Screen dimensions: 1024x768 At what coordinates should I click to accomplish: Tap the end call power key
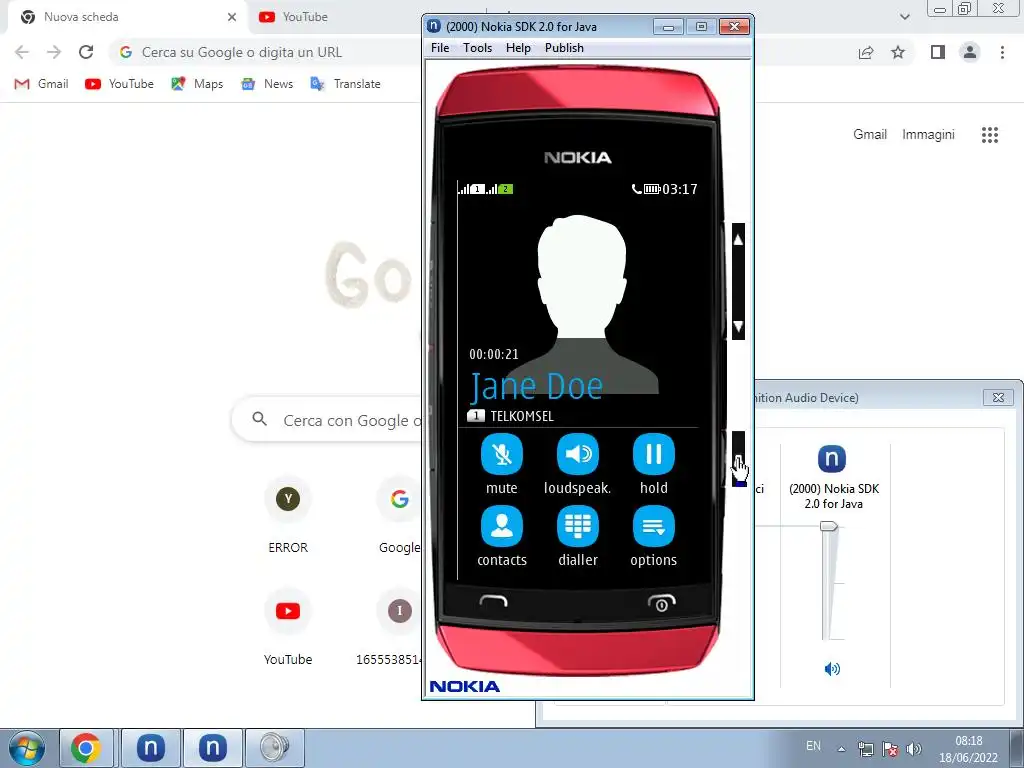[x=661, y=602]
